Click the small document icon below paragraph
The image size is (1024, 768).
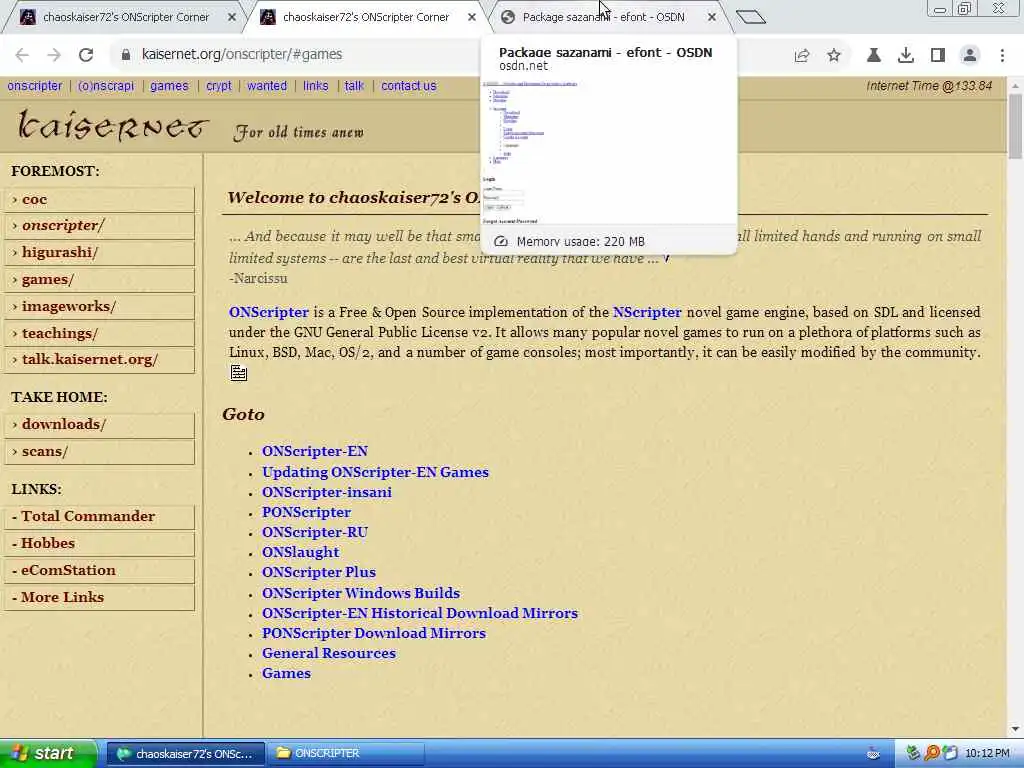[239, 374]
